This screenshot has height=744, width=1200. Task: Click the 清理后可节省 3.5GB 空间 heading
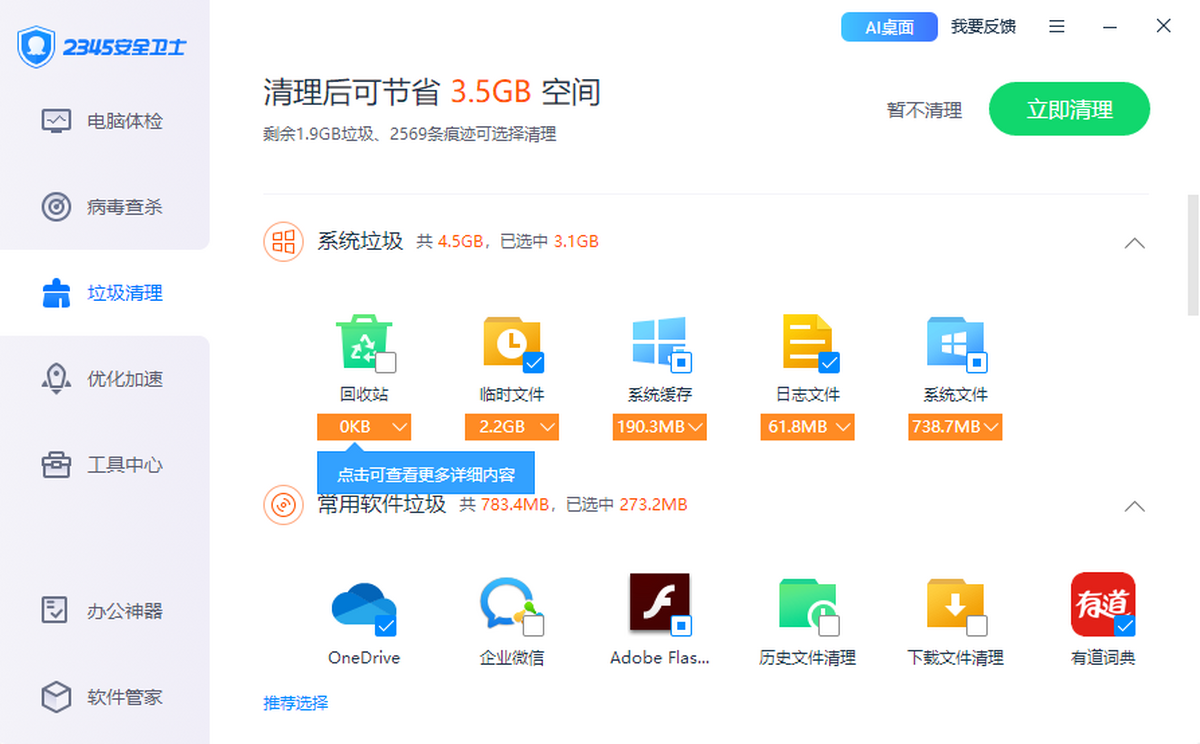click(x=432, y=92)
